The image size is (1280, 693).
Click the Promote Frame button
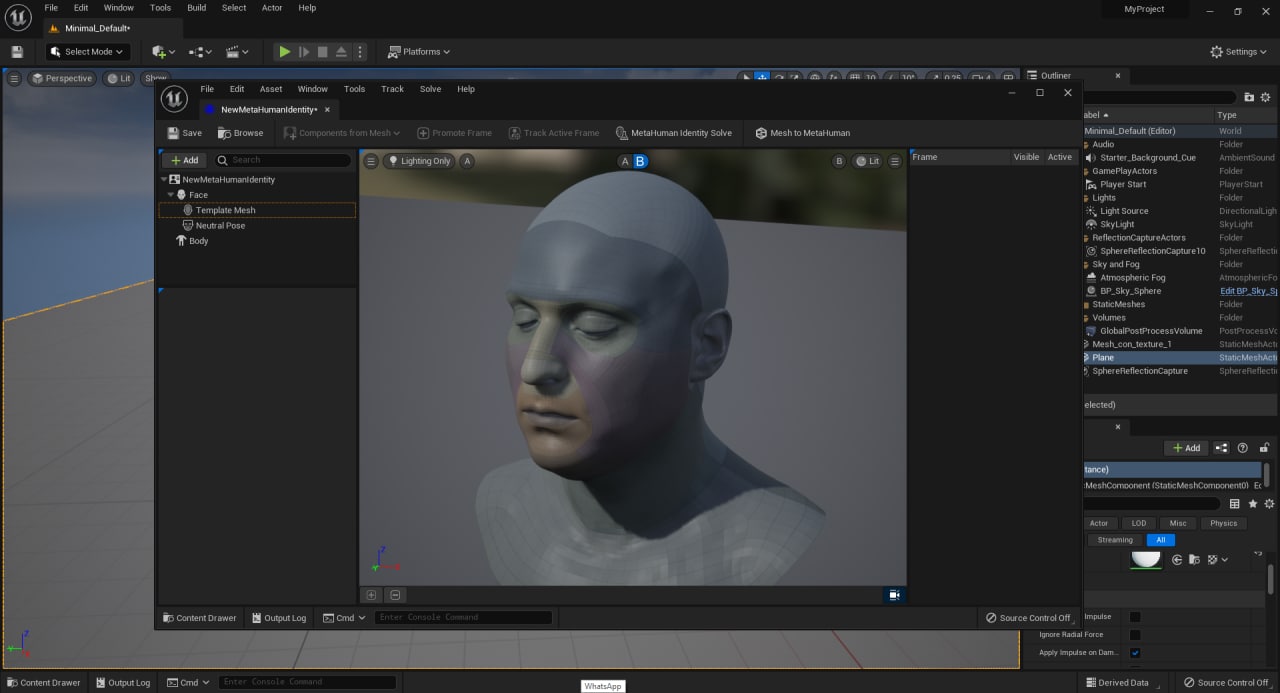(x=455, y=133)
